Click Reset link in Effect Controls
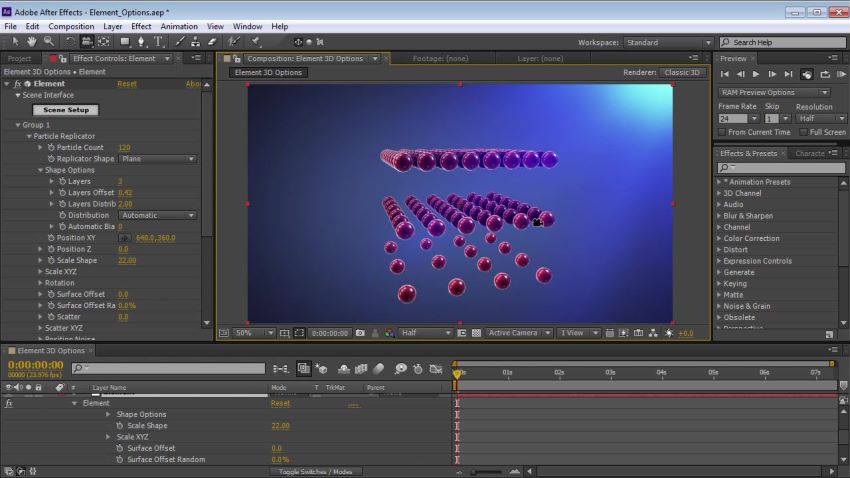Screen dimensions: 850x478 [127, 83]
